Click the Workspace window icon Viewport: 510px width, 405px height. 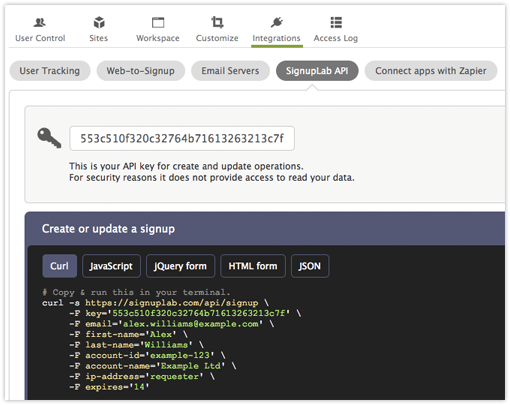[x=158, y=23]
